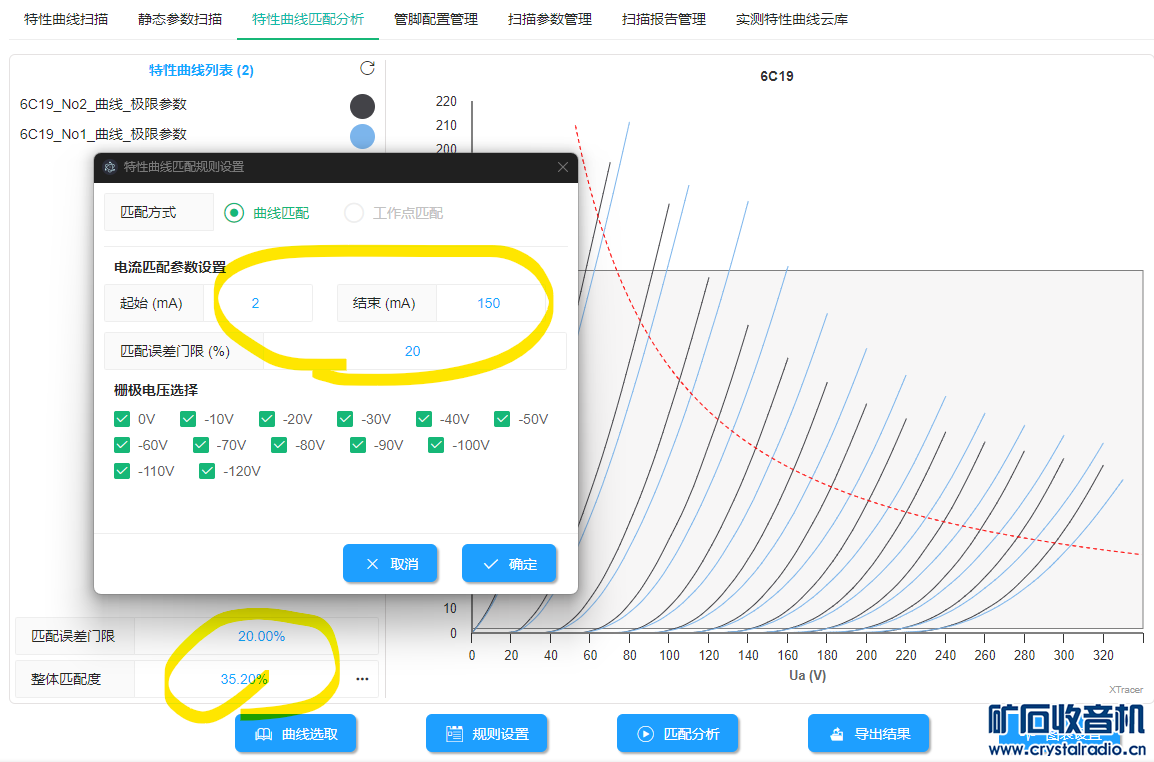
Task: Toggle the -40V grid voltage checkbox
Action: point(424,419)
